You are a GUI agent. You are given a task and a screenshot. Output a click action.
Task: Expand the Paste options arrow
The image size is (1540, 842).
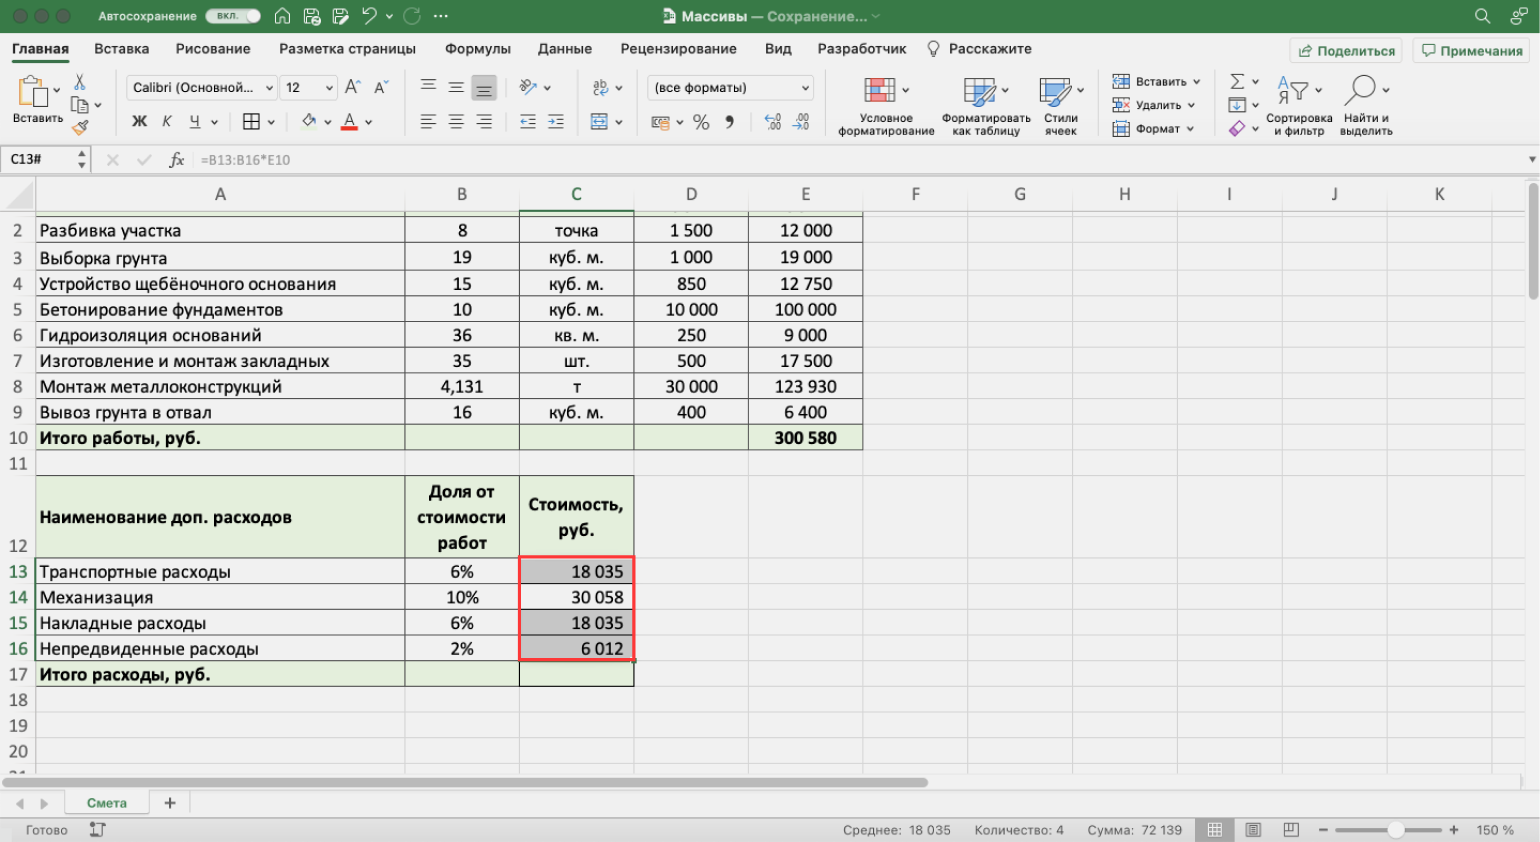57,90
